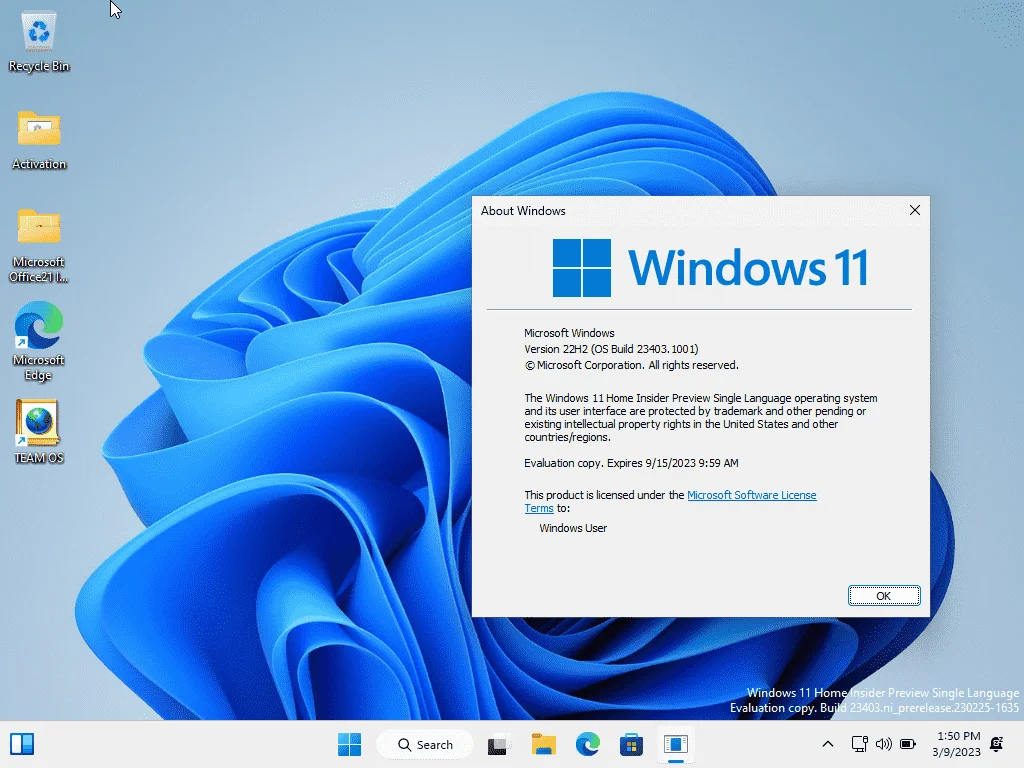Open Microsoft Store from the taskbar
The width and height of the screenshot is (1024, 768).
coord(632,744)
